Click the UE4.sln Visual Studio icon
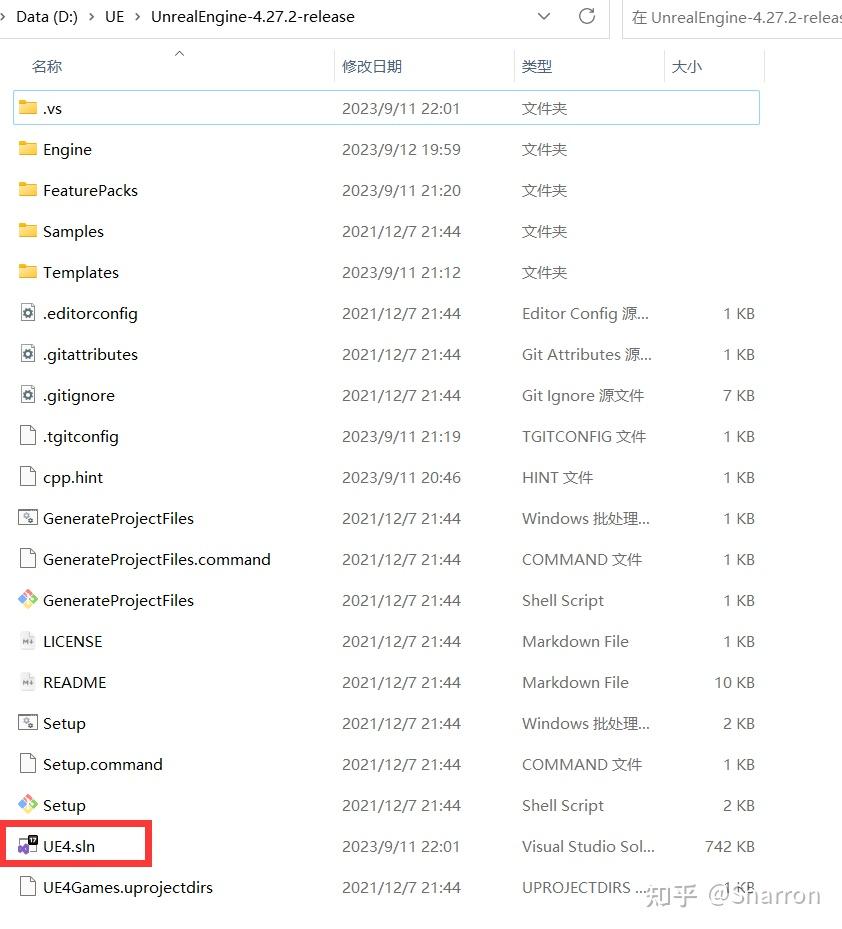Screen dimensions: 842x929 [x=28, y=845]
